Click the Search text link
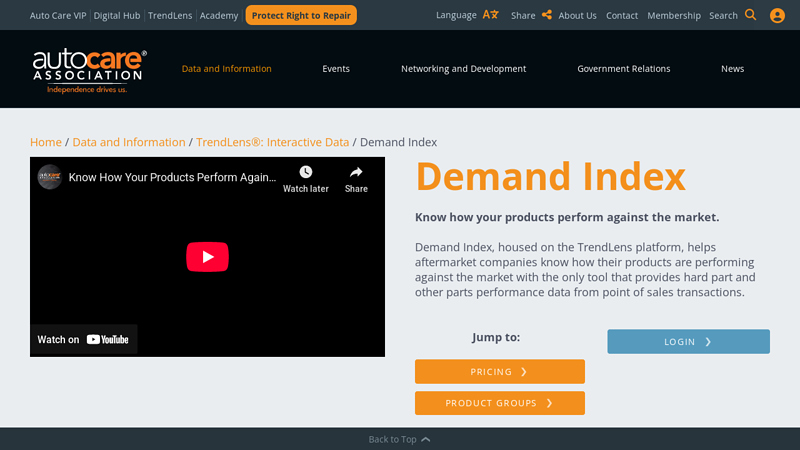 (723, 15)
